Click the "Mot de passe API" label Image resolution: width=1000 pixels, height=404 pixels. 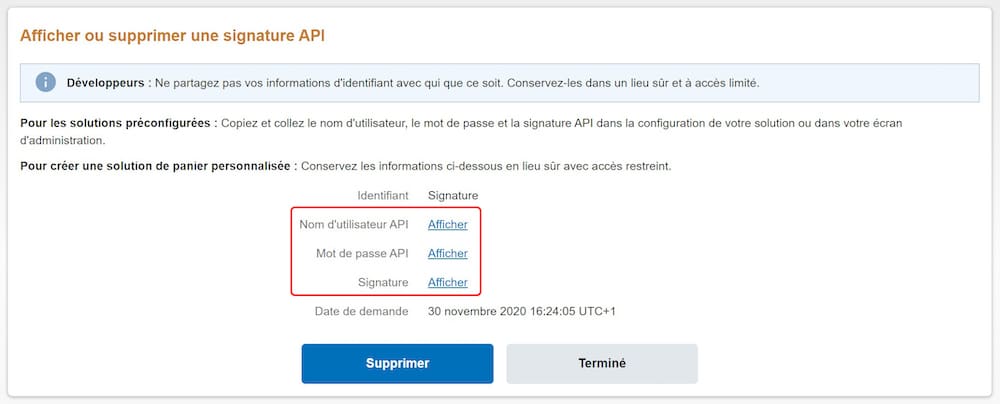[x=364, y=254]
